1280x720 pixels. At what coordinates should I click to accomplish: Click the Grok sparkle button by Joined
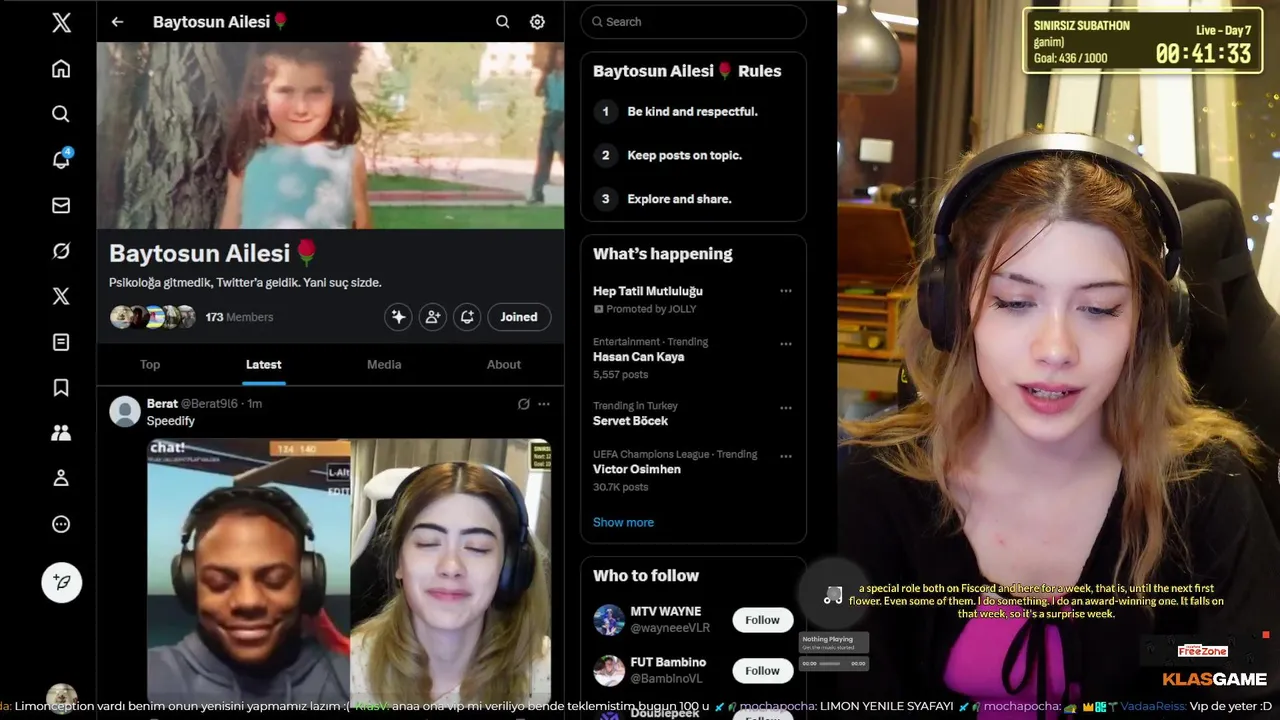[x=398, y=317]
